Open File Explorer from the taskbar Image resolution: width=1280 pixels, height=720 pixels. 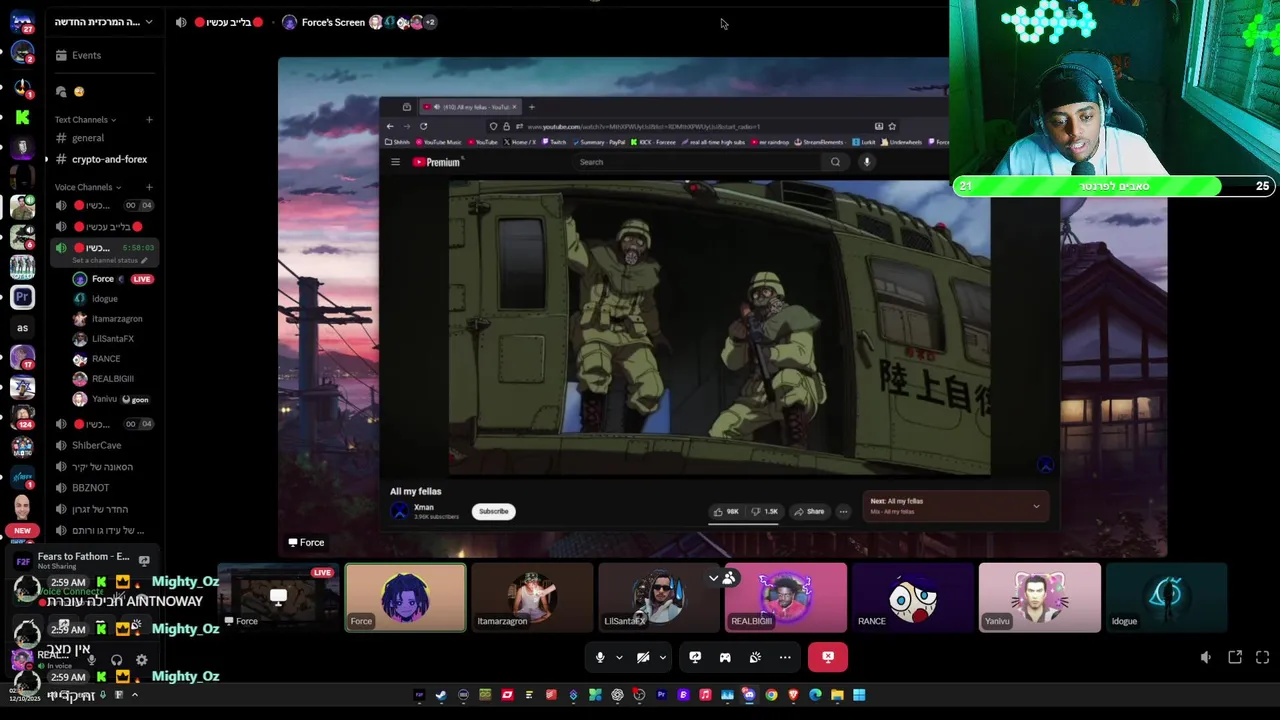(x=837, y=695)
